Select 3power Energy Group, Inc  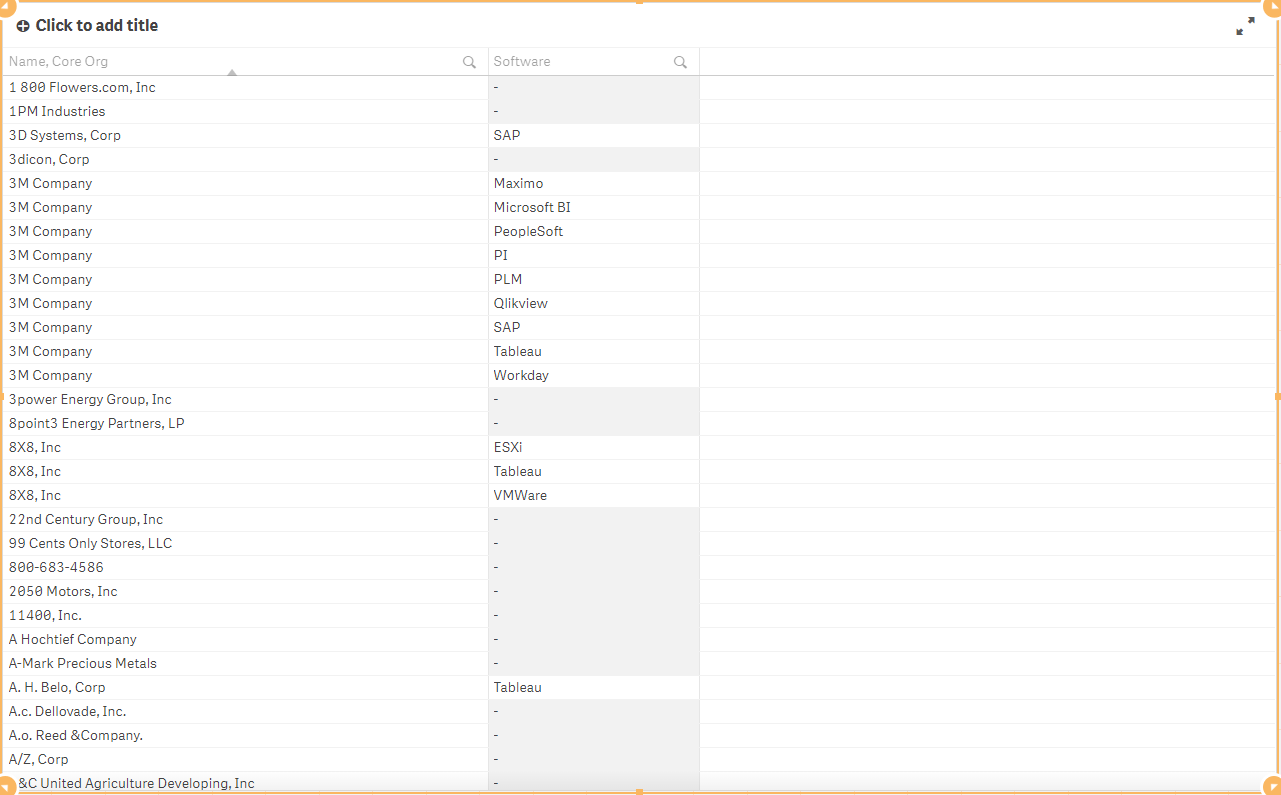245,399
